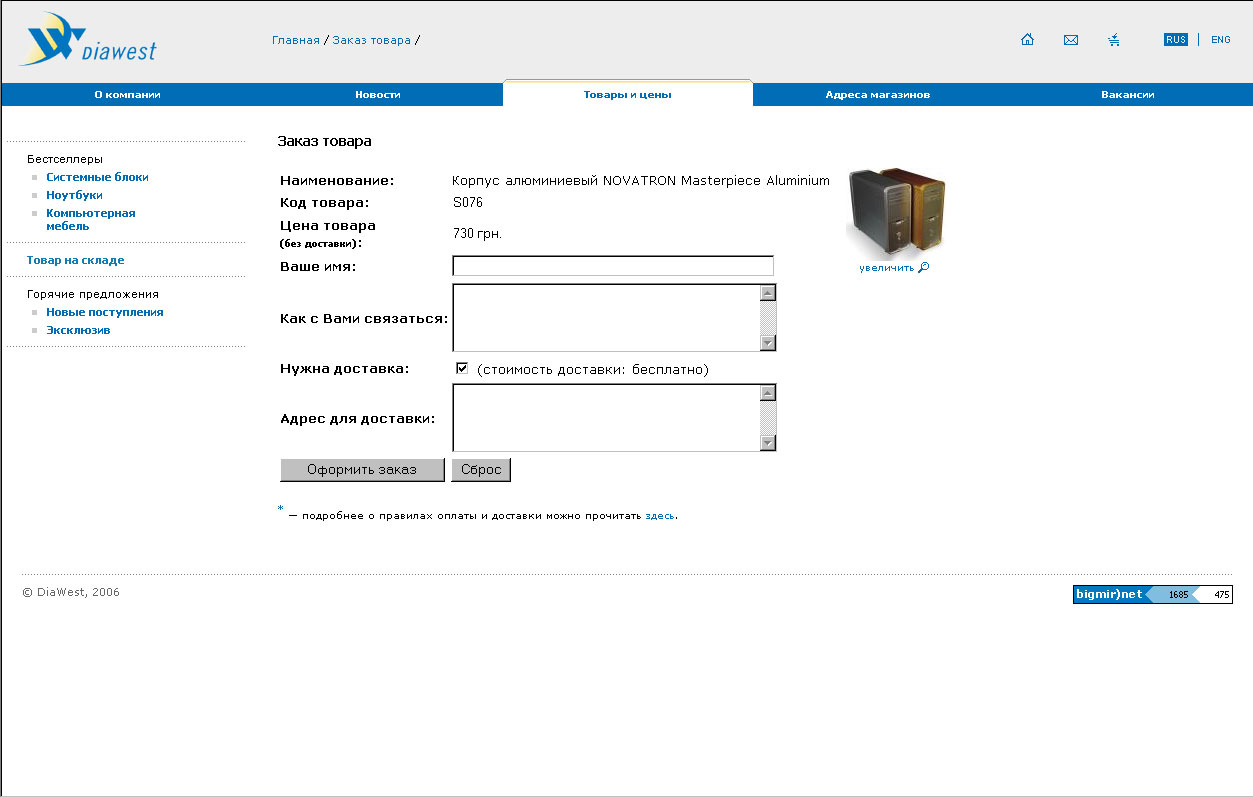Open the Адреса магазинов tab

pyautogui.click(x=878, y=95)
